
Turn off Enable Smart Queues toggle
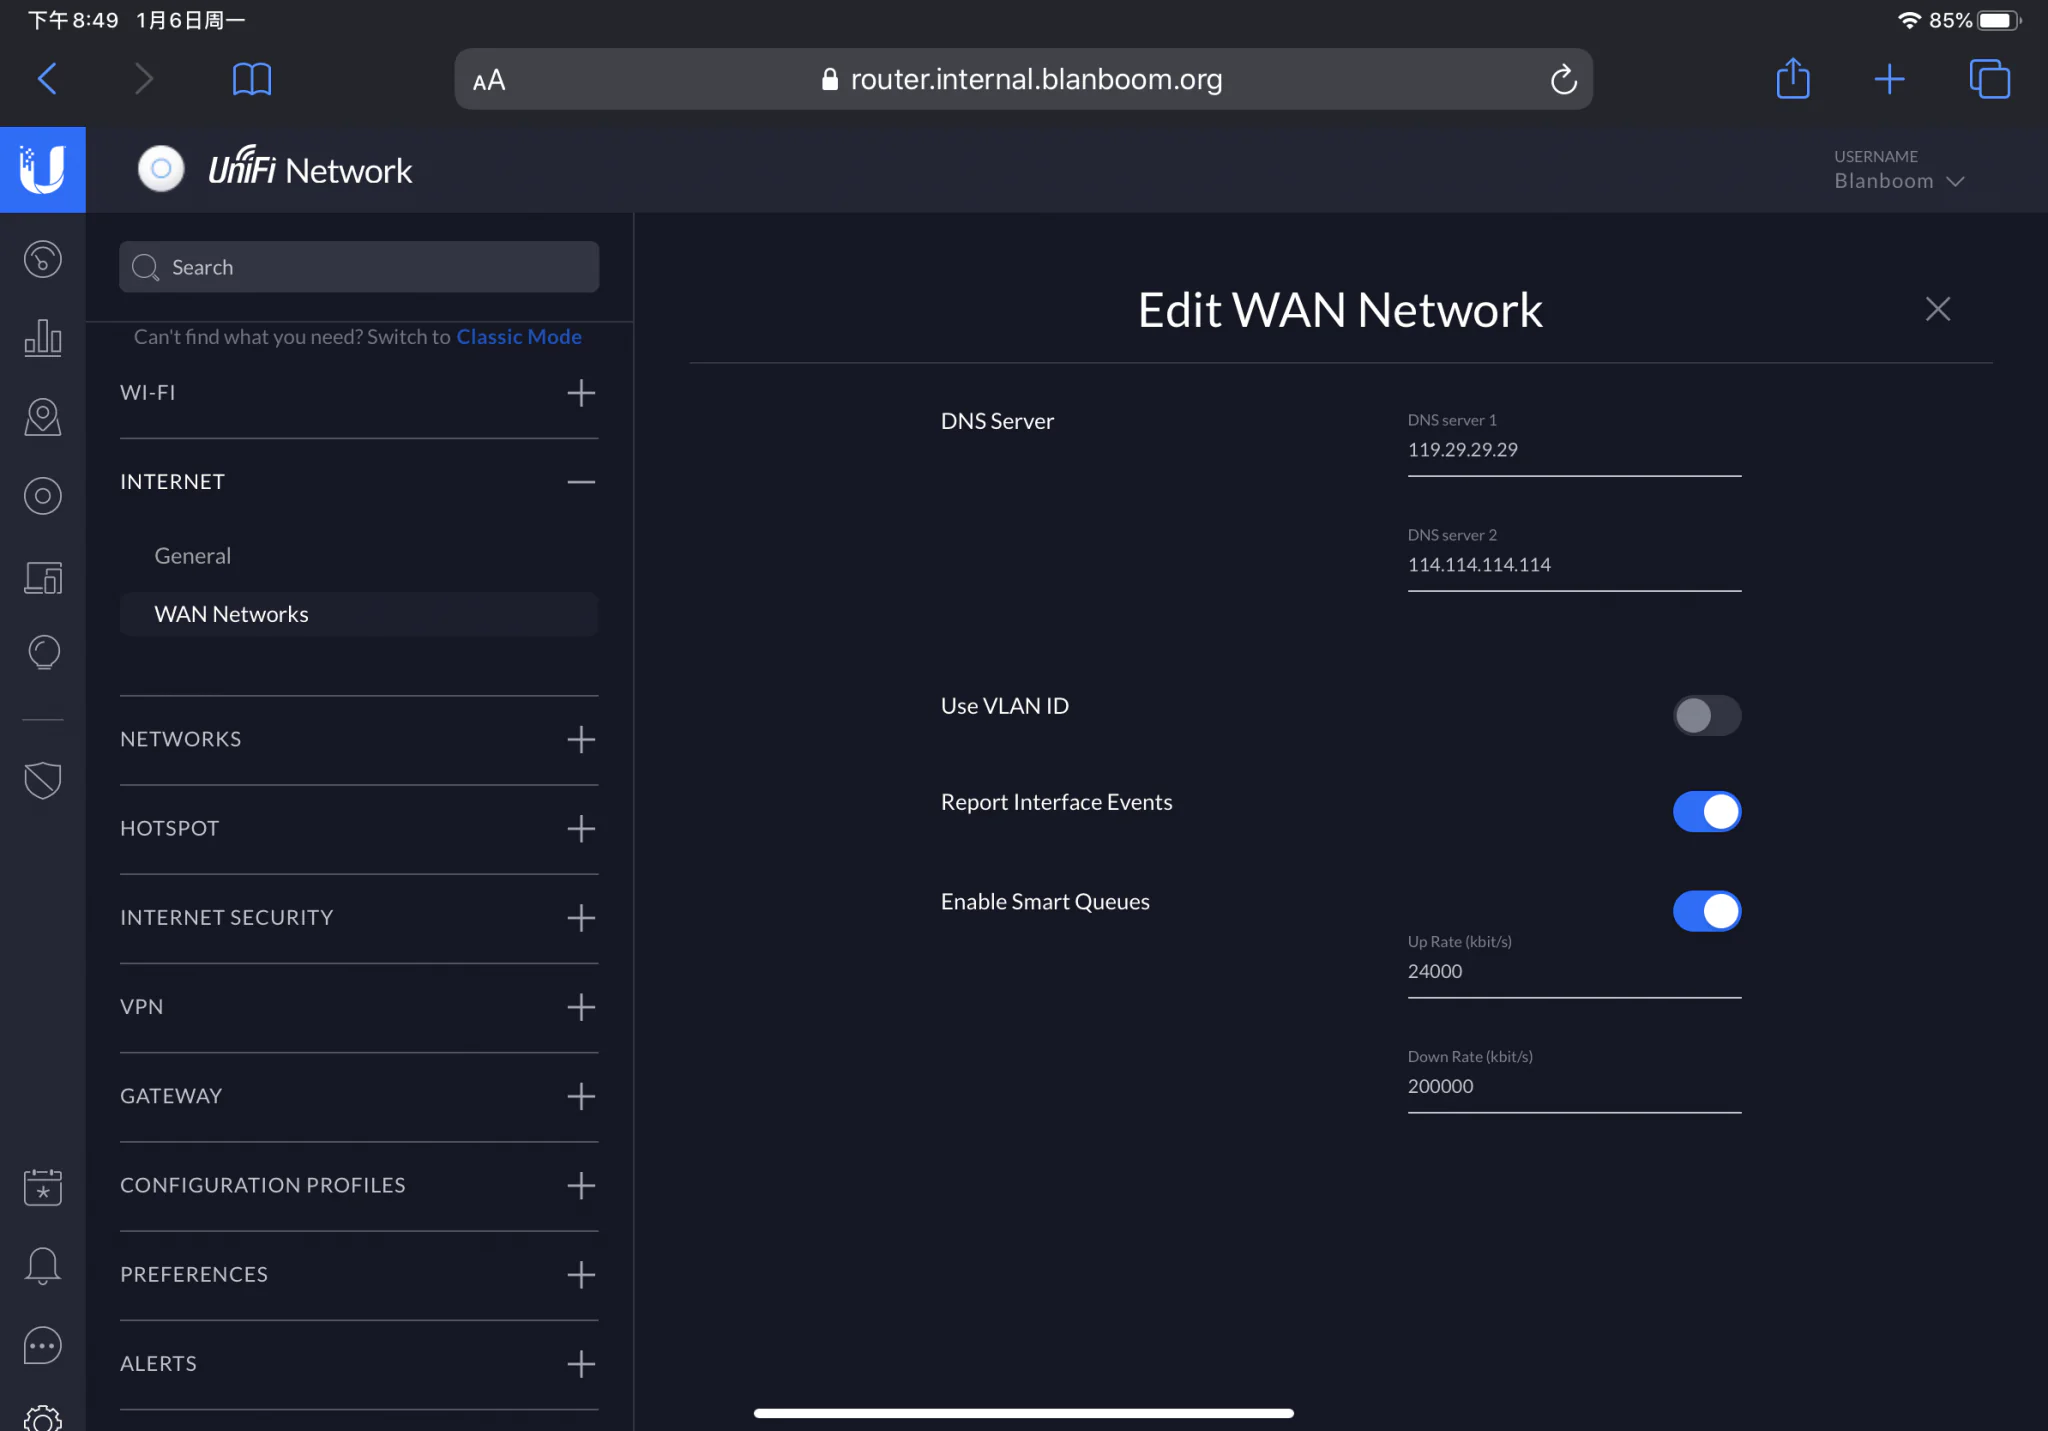1706,910
